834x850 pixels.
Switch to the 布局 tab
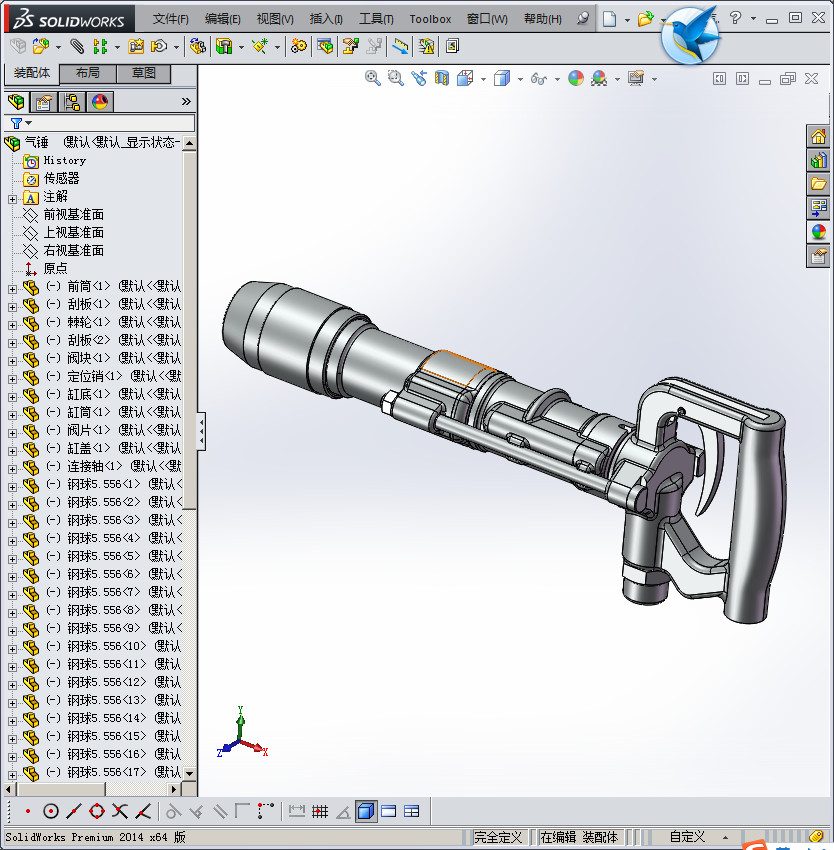[86, 73]
